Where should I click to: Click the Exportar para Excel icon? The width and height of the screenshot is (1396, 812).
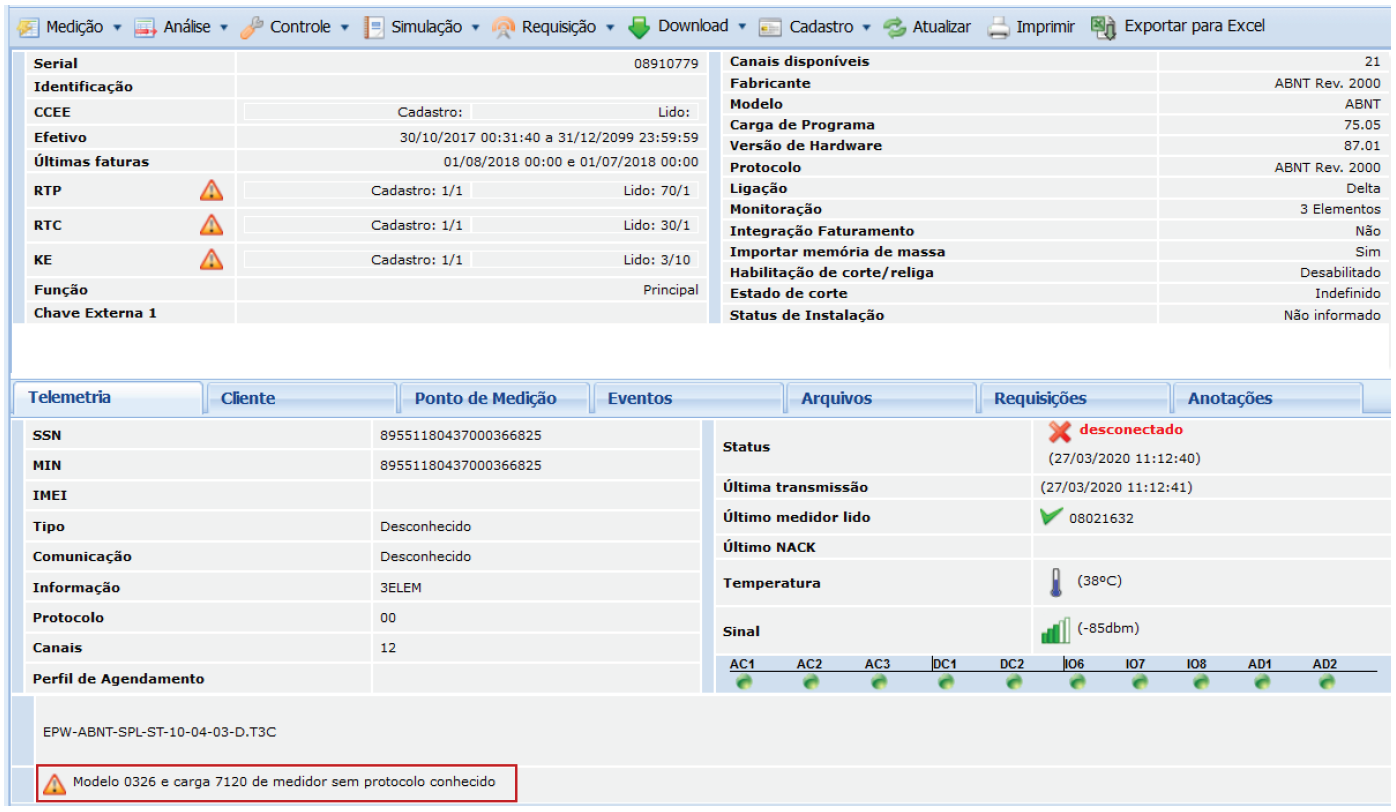coord(1103,27)
